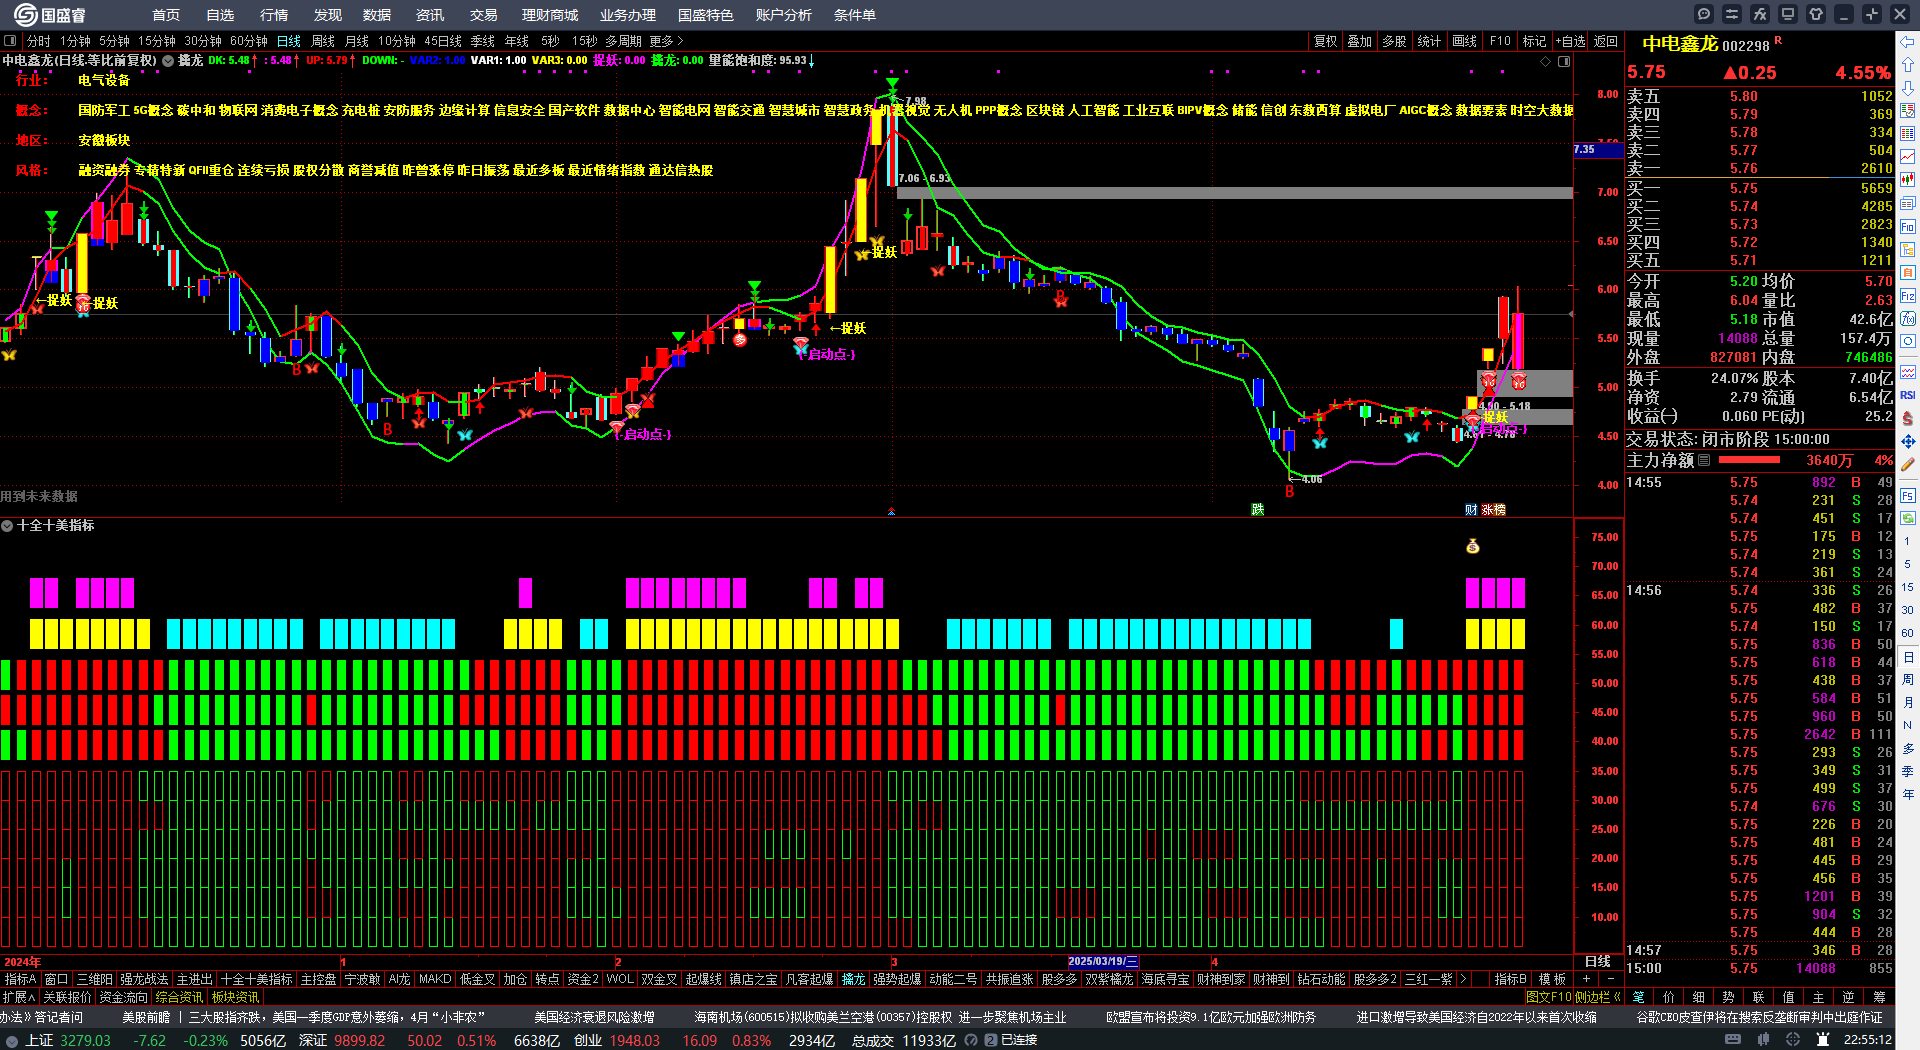Click the 返回 back button
This screenshot has height=1050, width=1920.
tap(1606, 41)
